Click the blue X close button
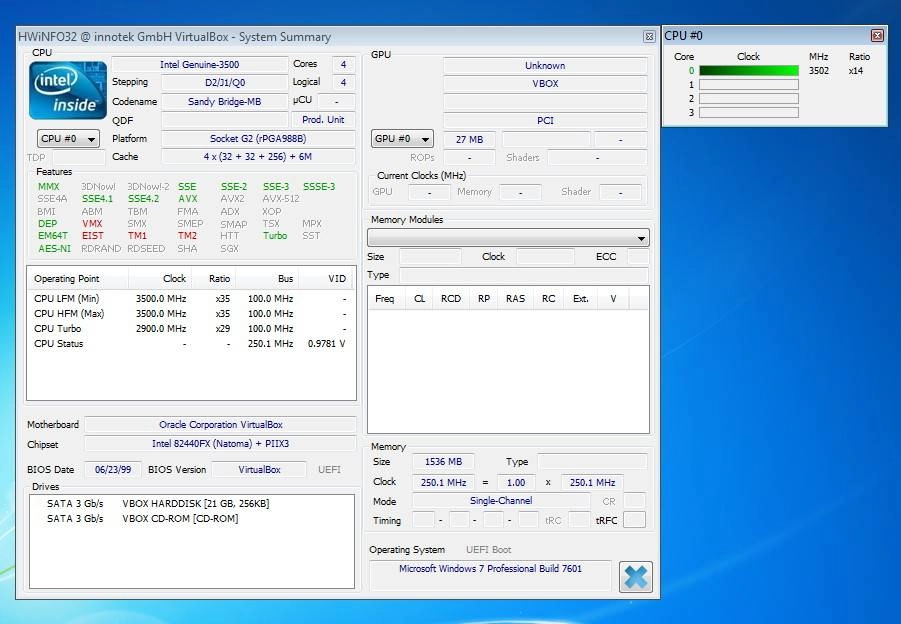Screen dimensions: 901x624 636,577
